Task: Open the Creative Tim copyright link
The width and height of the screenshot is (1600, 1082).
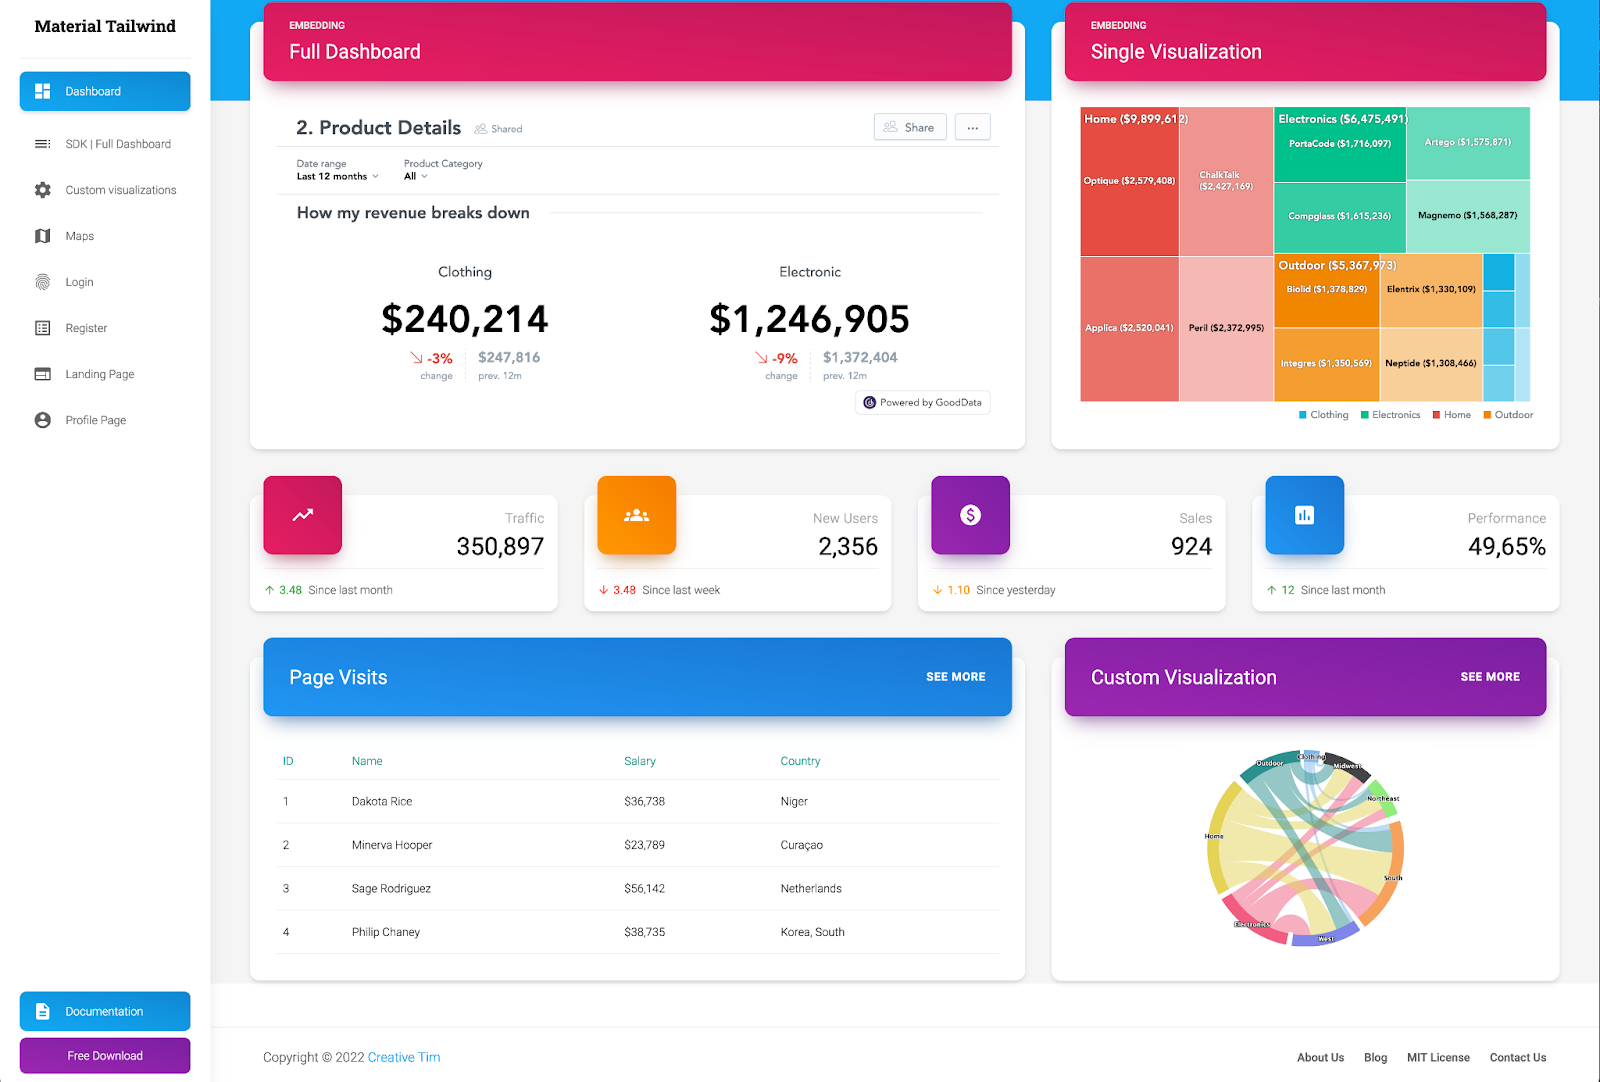Action: coord(403,1057)
